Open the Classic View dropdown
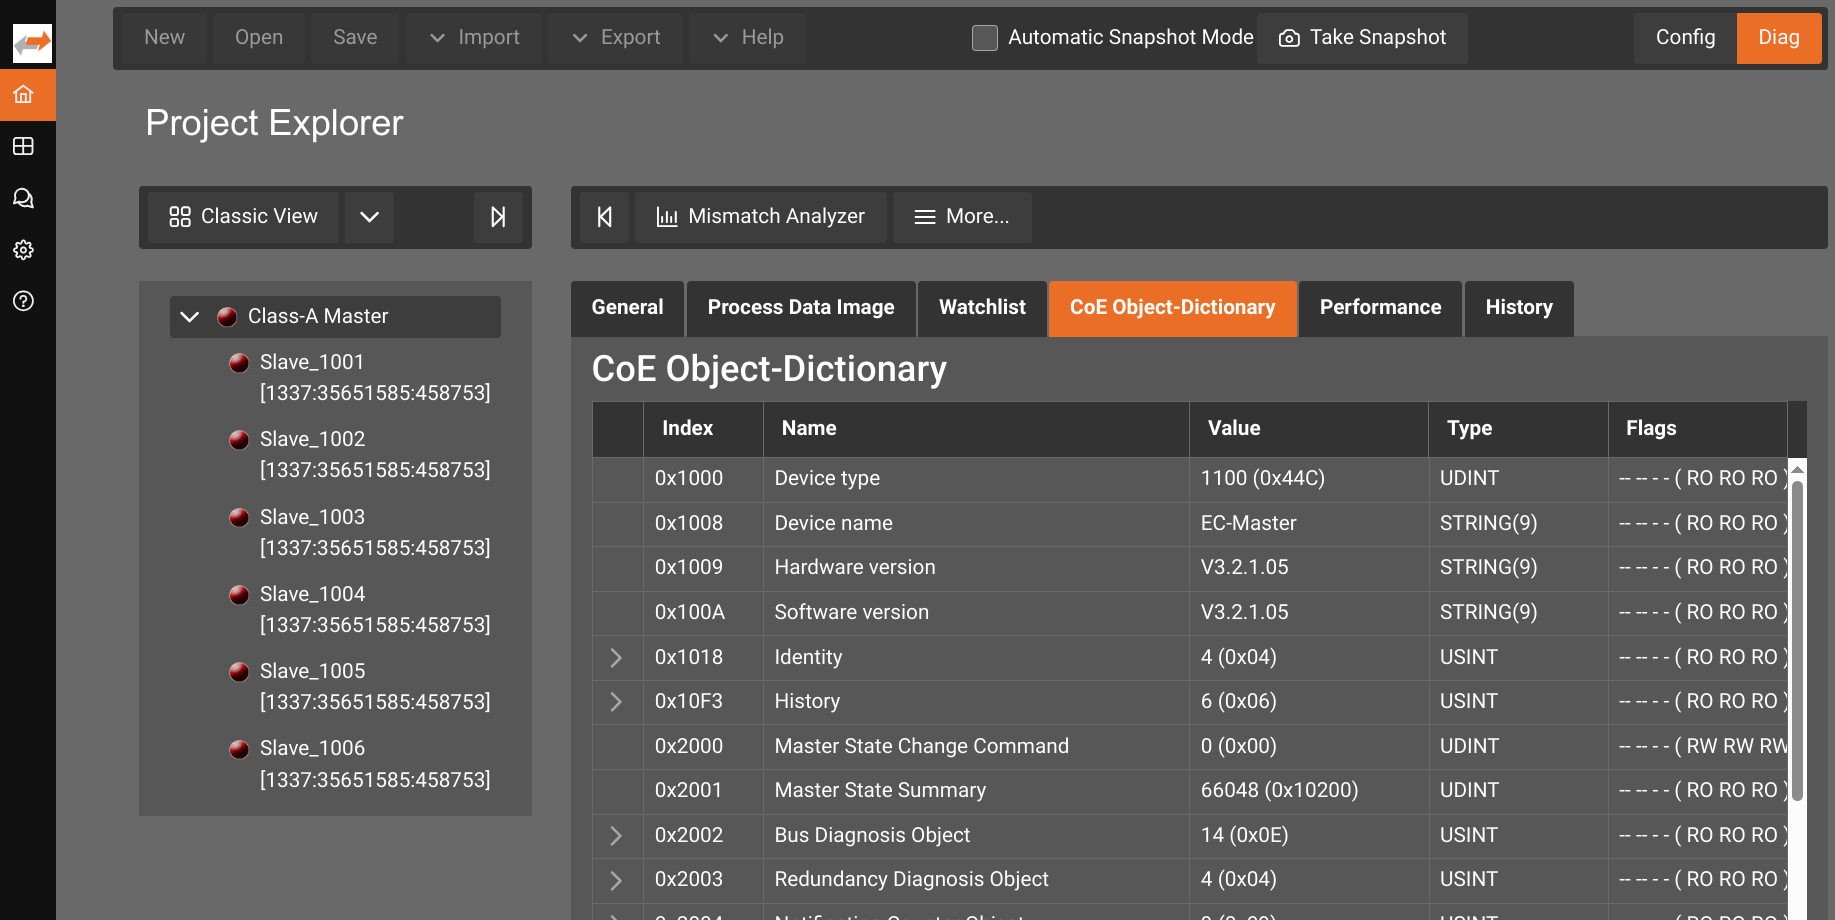The height and width of the screenshot is (920, 1835). tap(369, 217)
